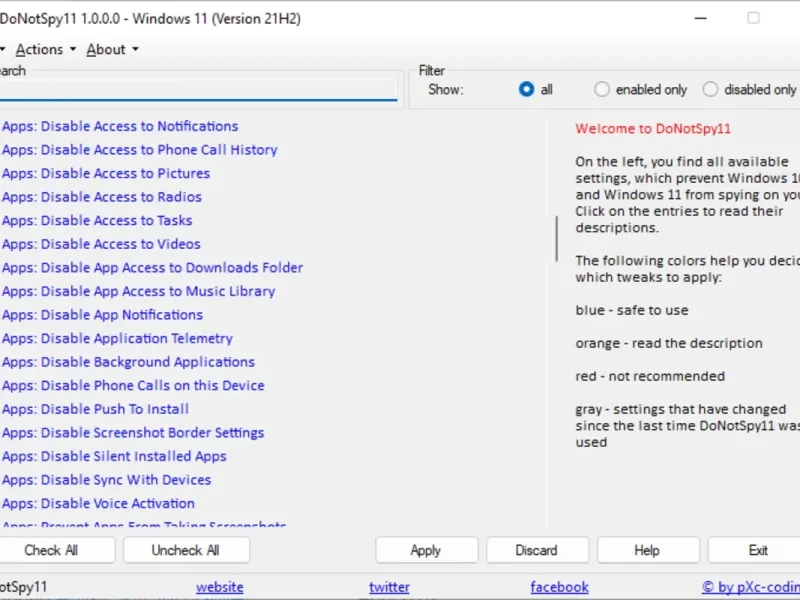The width and height of the screenshot is (800, 600).
Task: Select 'Apps: Disable App Access to Downloads Folder'
Action: (x=153, y=267)
